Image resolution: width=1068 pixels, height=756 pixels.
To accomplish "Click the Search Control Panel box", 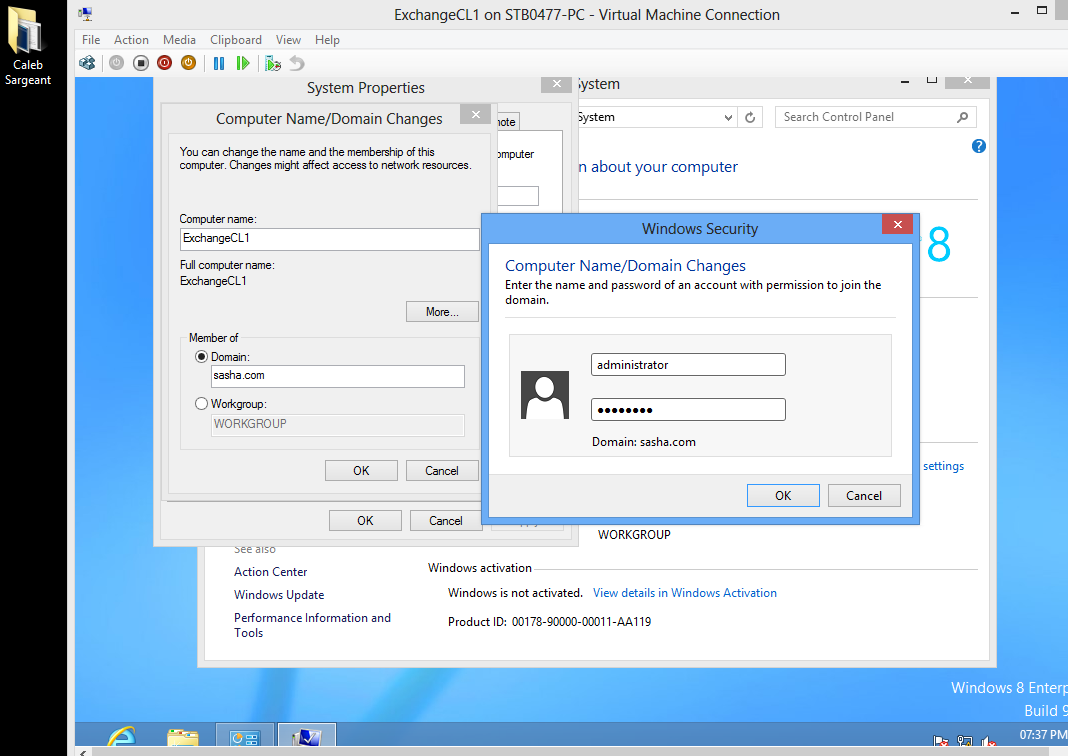I will pyautogui.click(x=875, y=117).
